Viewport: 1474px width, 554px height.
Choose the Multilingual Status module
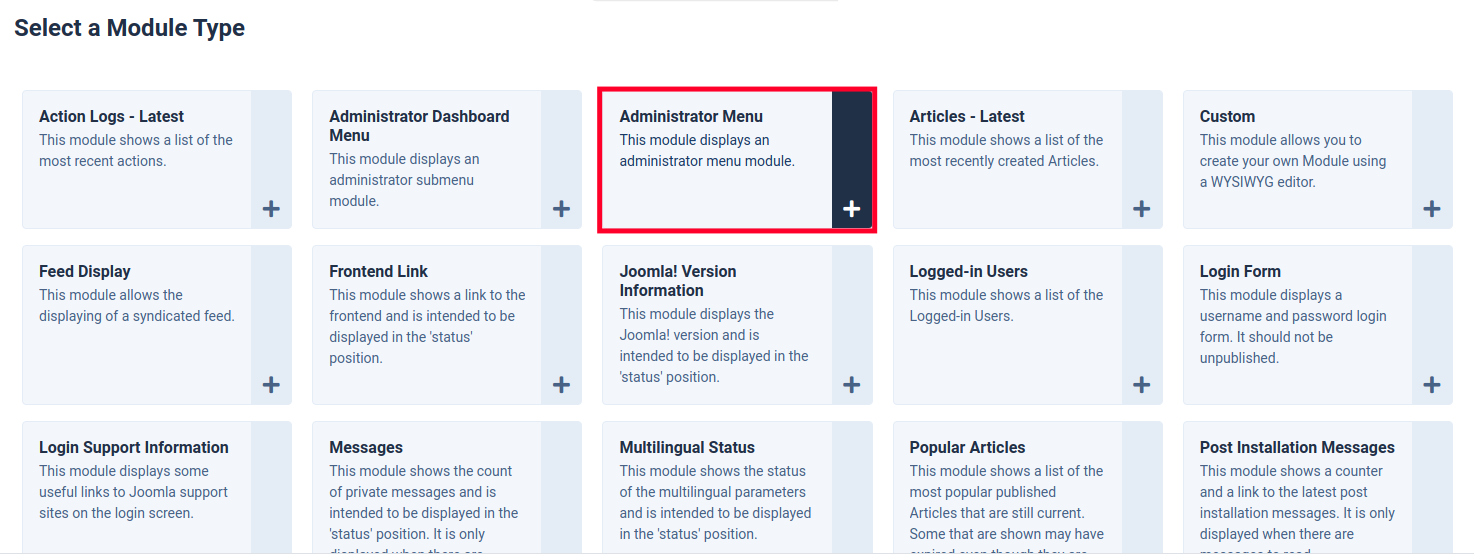pos(687,447)
